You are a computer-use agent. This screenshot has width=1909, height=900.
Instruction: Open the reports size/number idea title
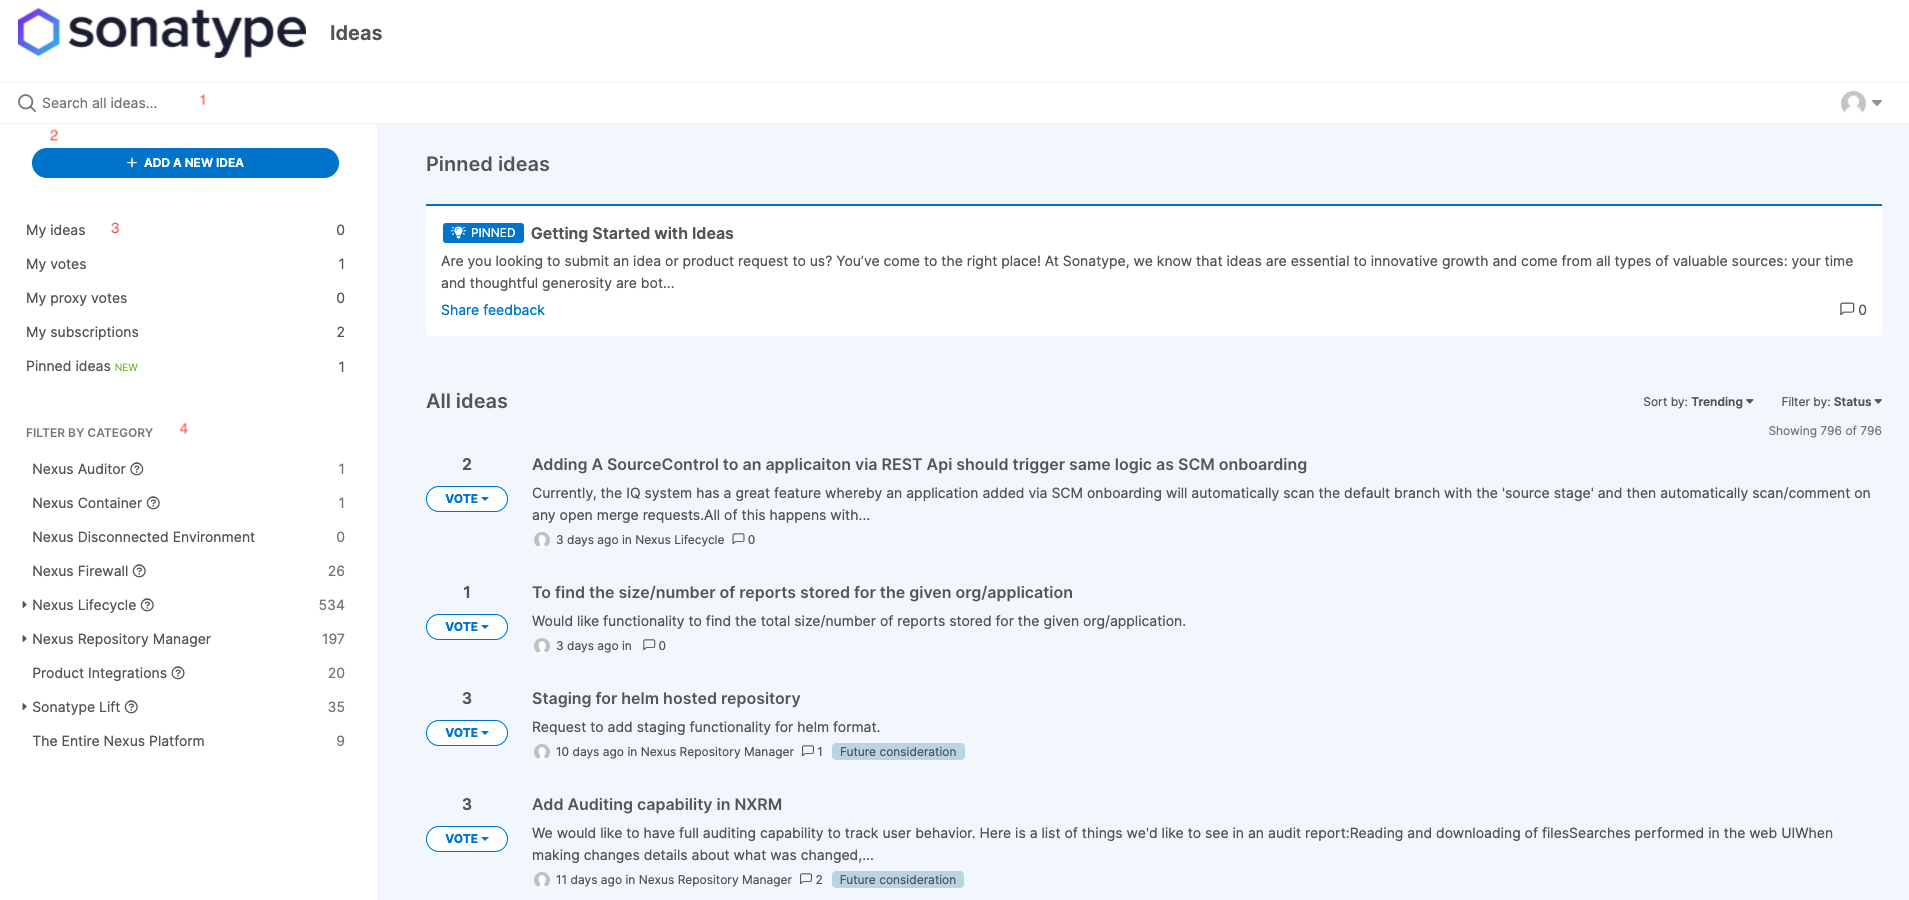coord(802,592)
